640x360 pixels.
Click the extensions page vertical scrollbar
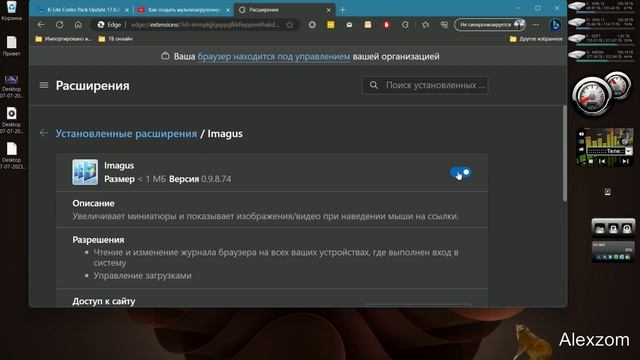pyautogui.click(x=564, y=153)
